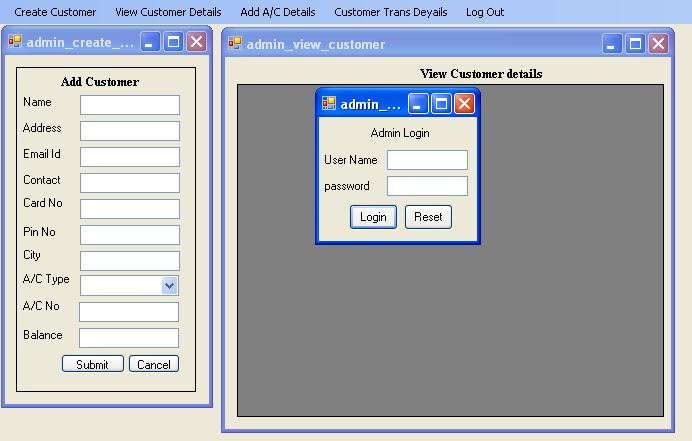Open the View Customer Details menu

click(168, 12)
